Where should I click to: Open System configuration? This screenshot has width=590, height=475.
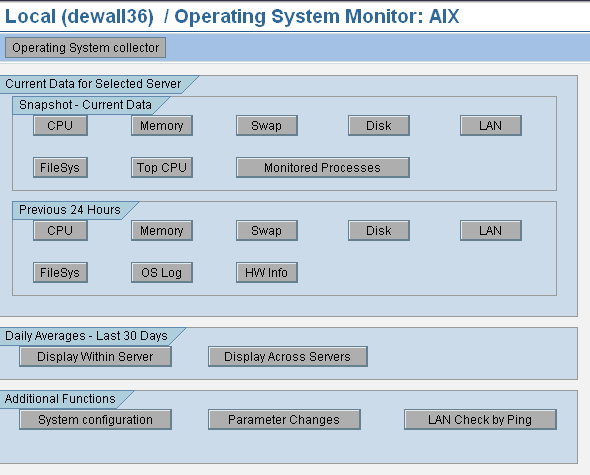pyautogui.click(x=95, y=420)
